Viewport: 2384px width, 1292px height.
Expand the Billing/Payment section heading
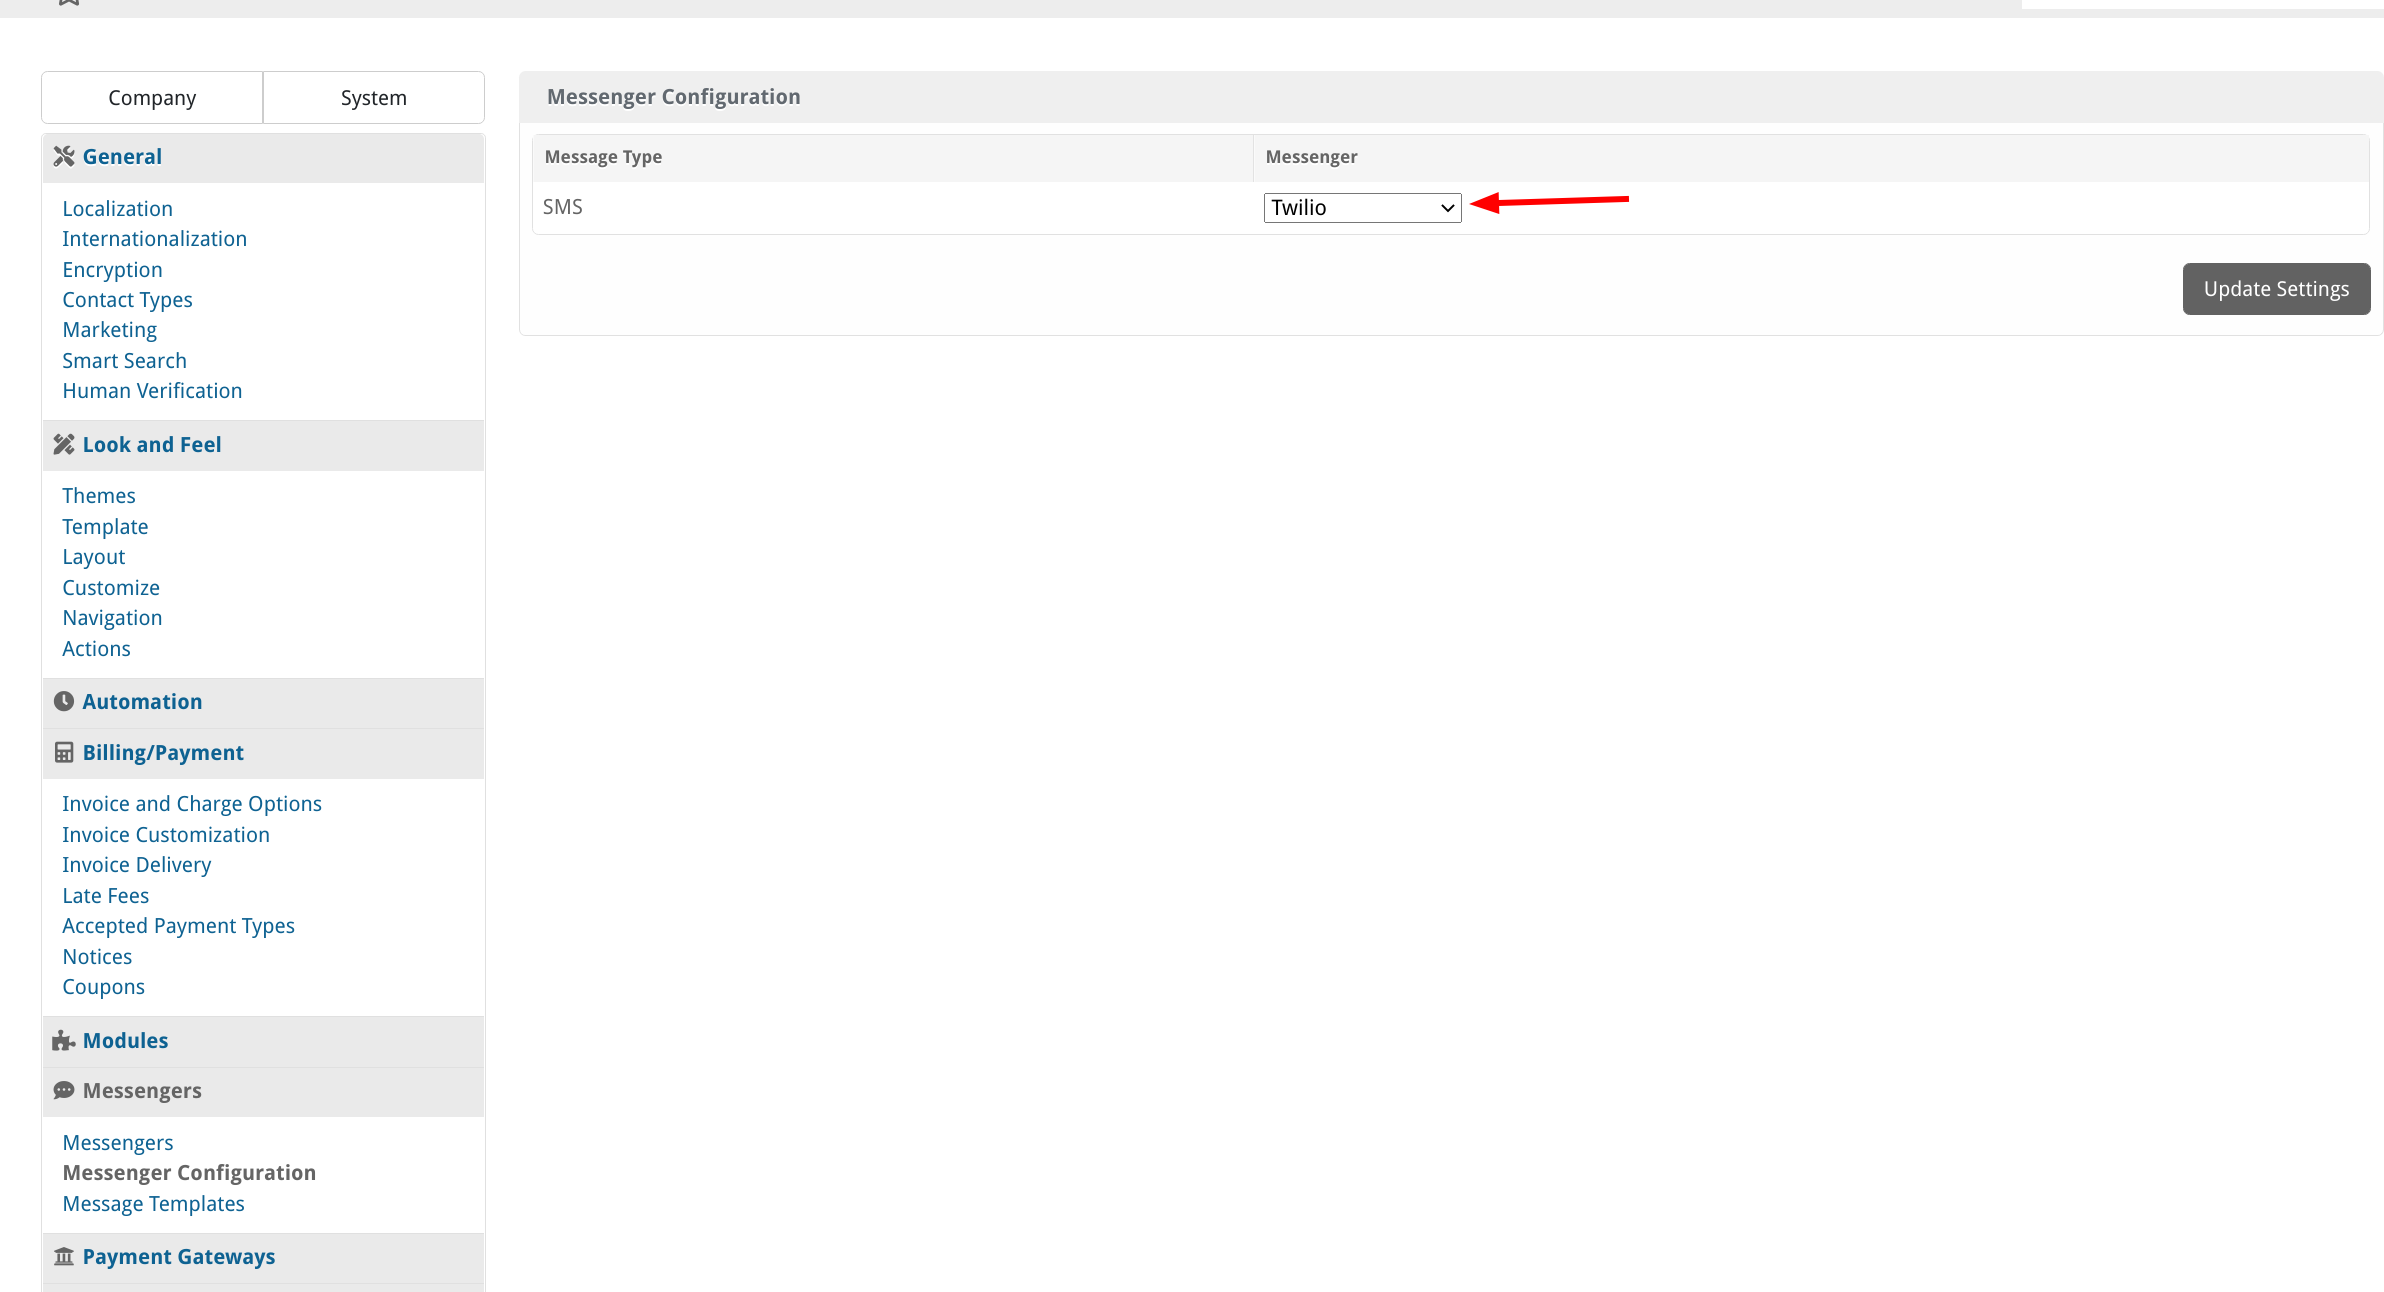point(163,752)
